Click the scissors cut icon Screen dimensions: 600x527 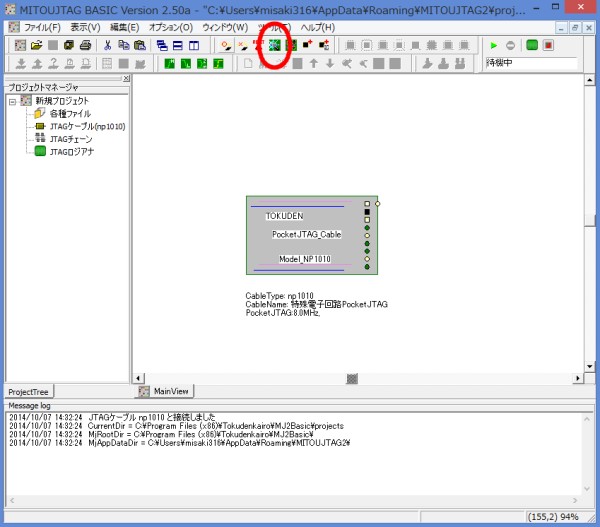click(x=109, y=45)
